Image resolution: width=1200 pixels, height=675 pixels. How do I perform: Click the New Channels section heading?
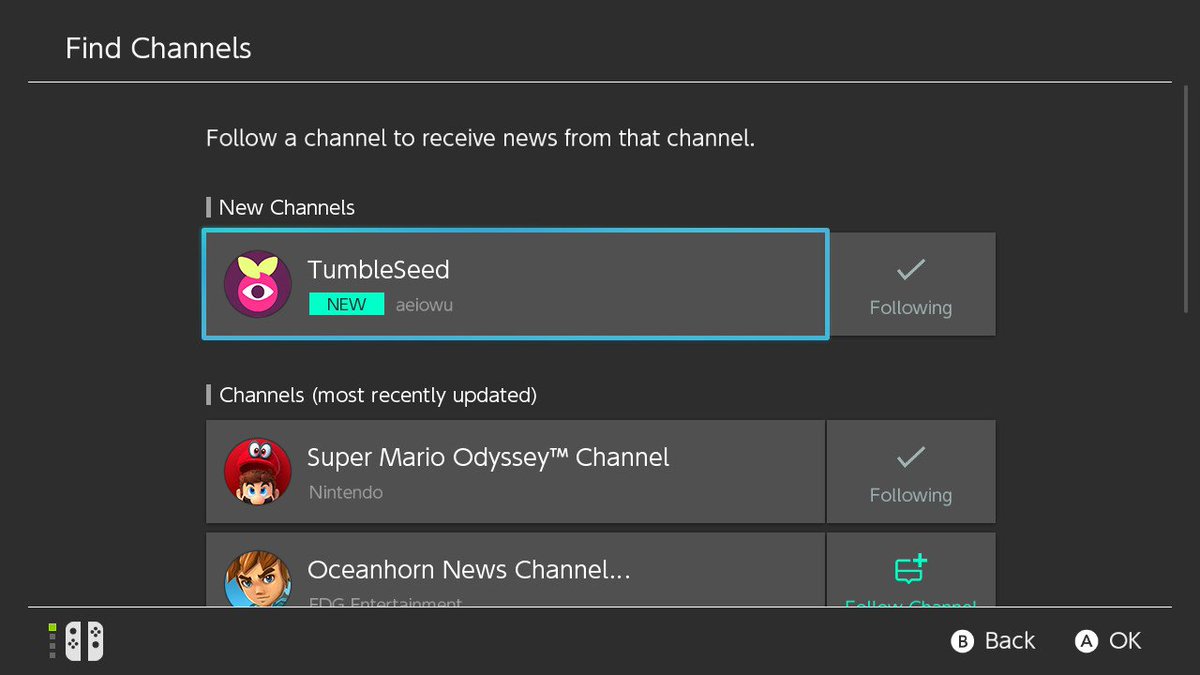(287, 208)
